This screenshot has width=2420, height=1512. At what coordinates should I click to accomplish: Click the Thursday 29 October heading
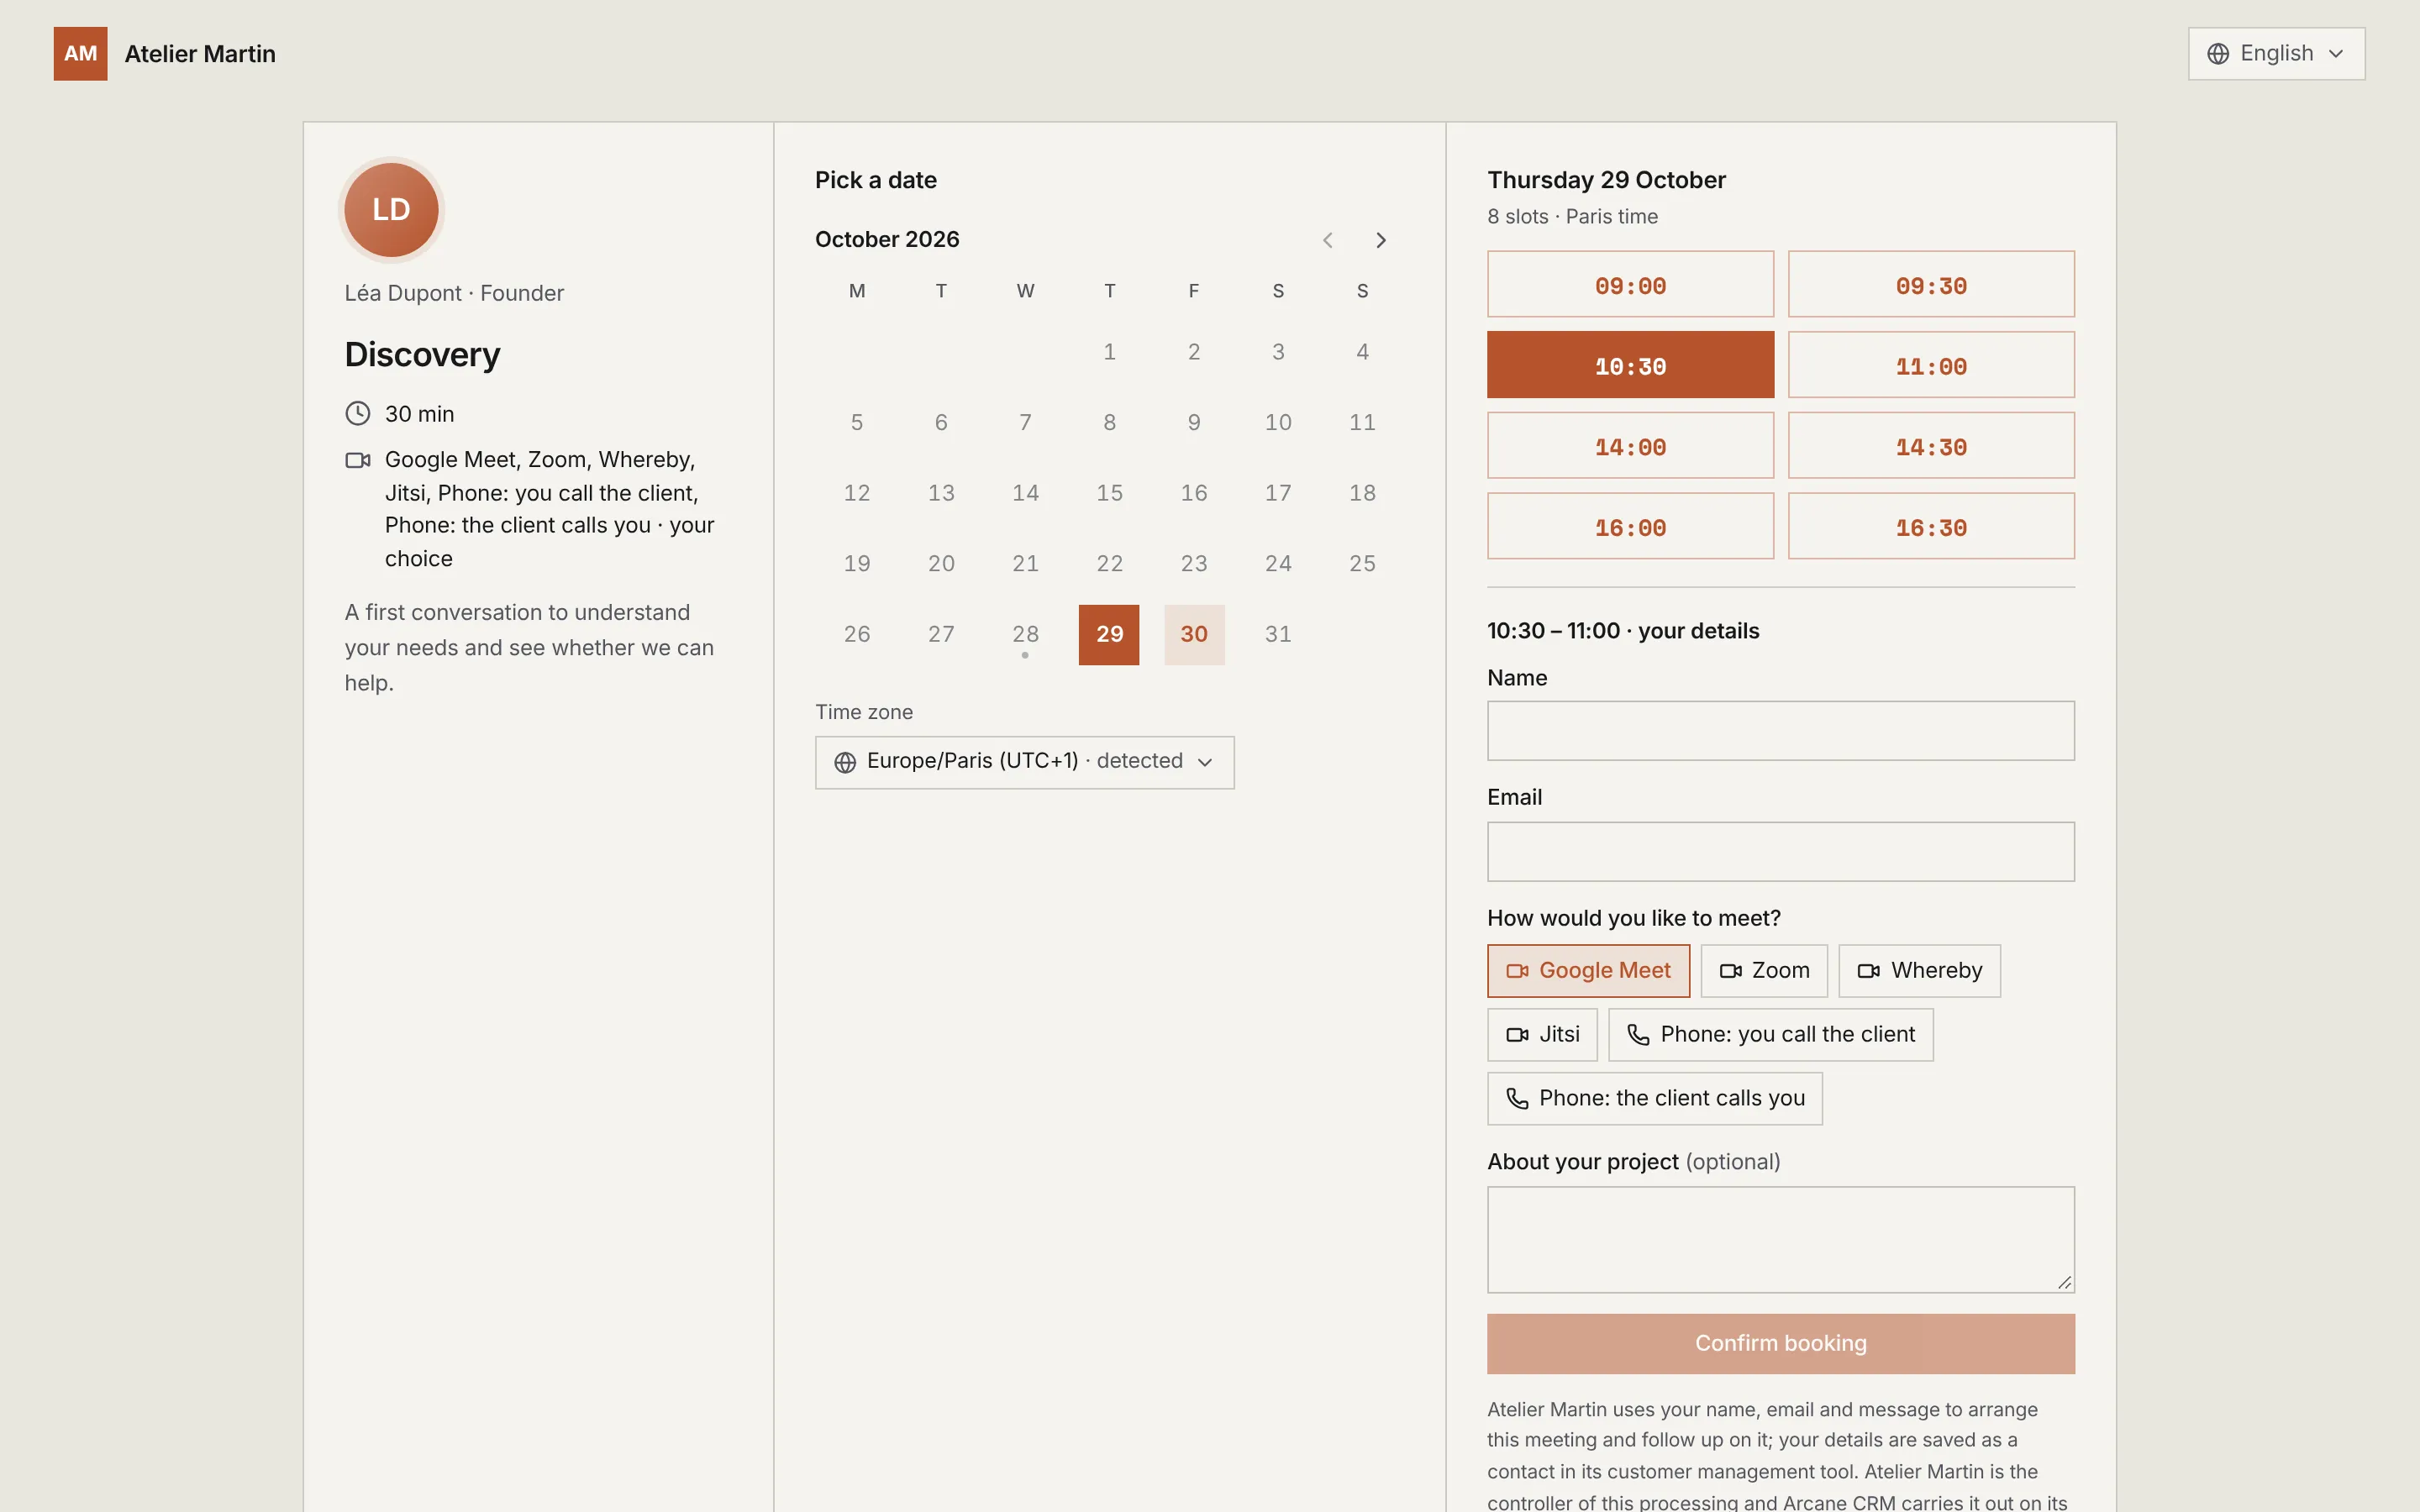(x=1606, y=180)
